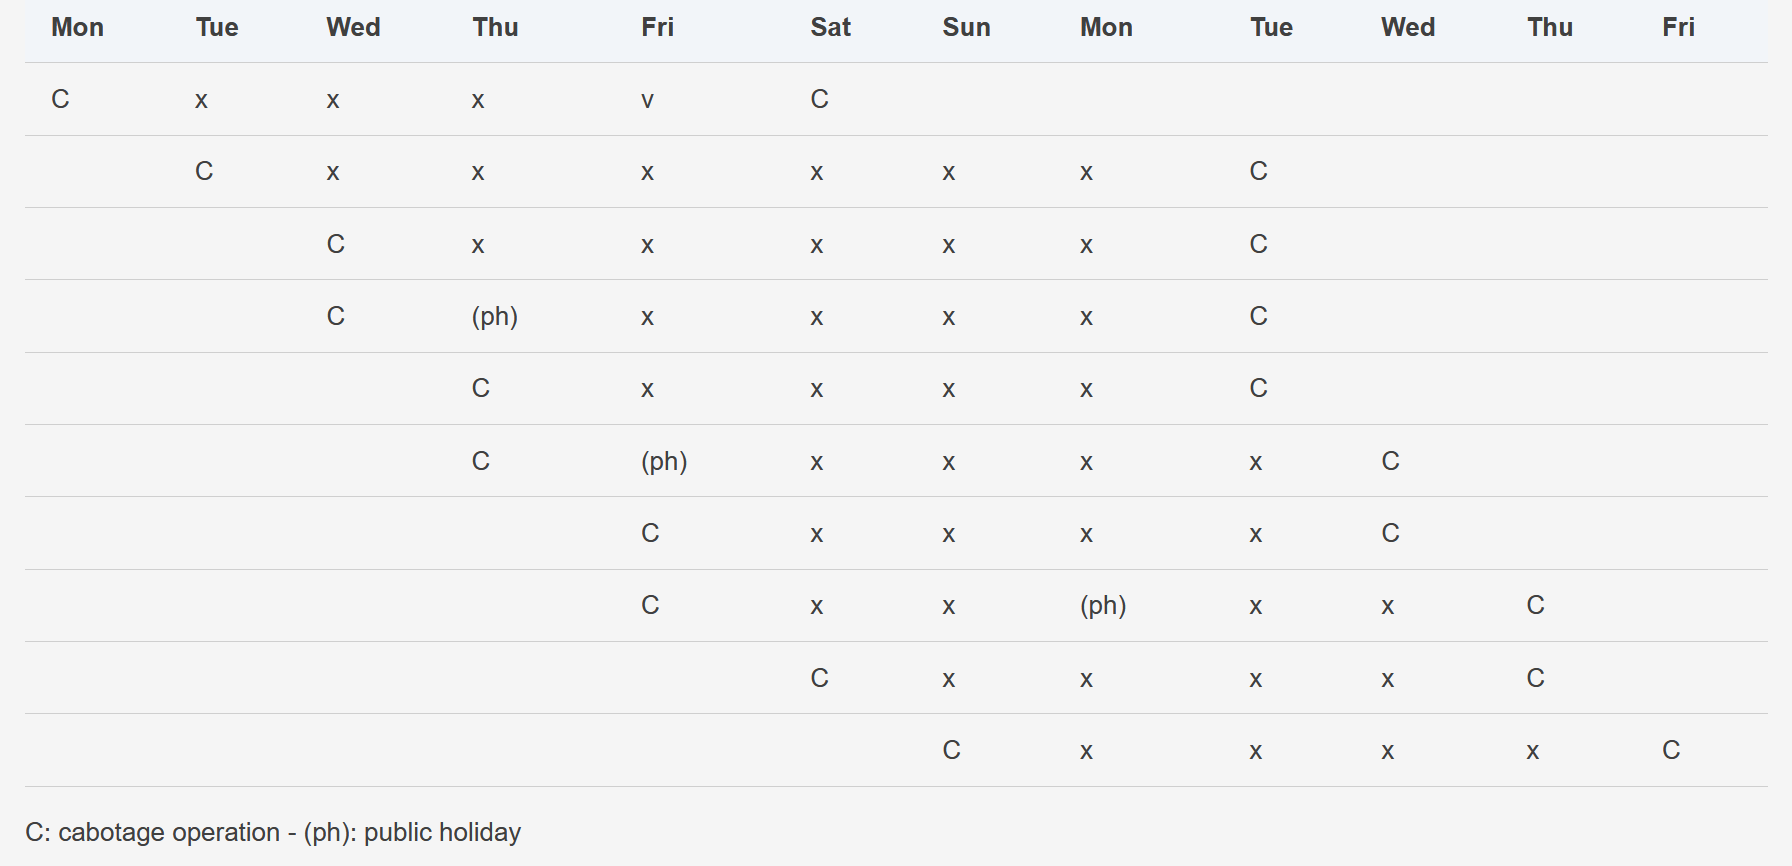Select the C cell in the last row's Sun column

pyautogui.click(x=951, y=750)
